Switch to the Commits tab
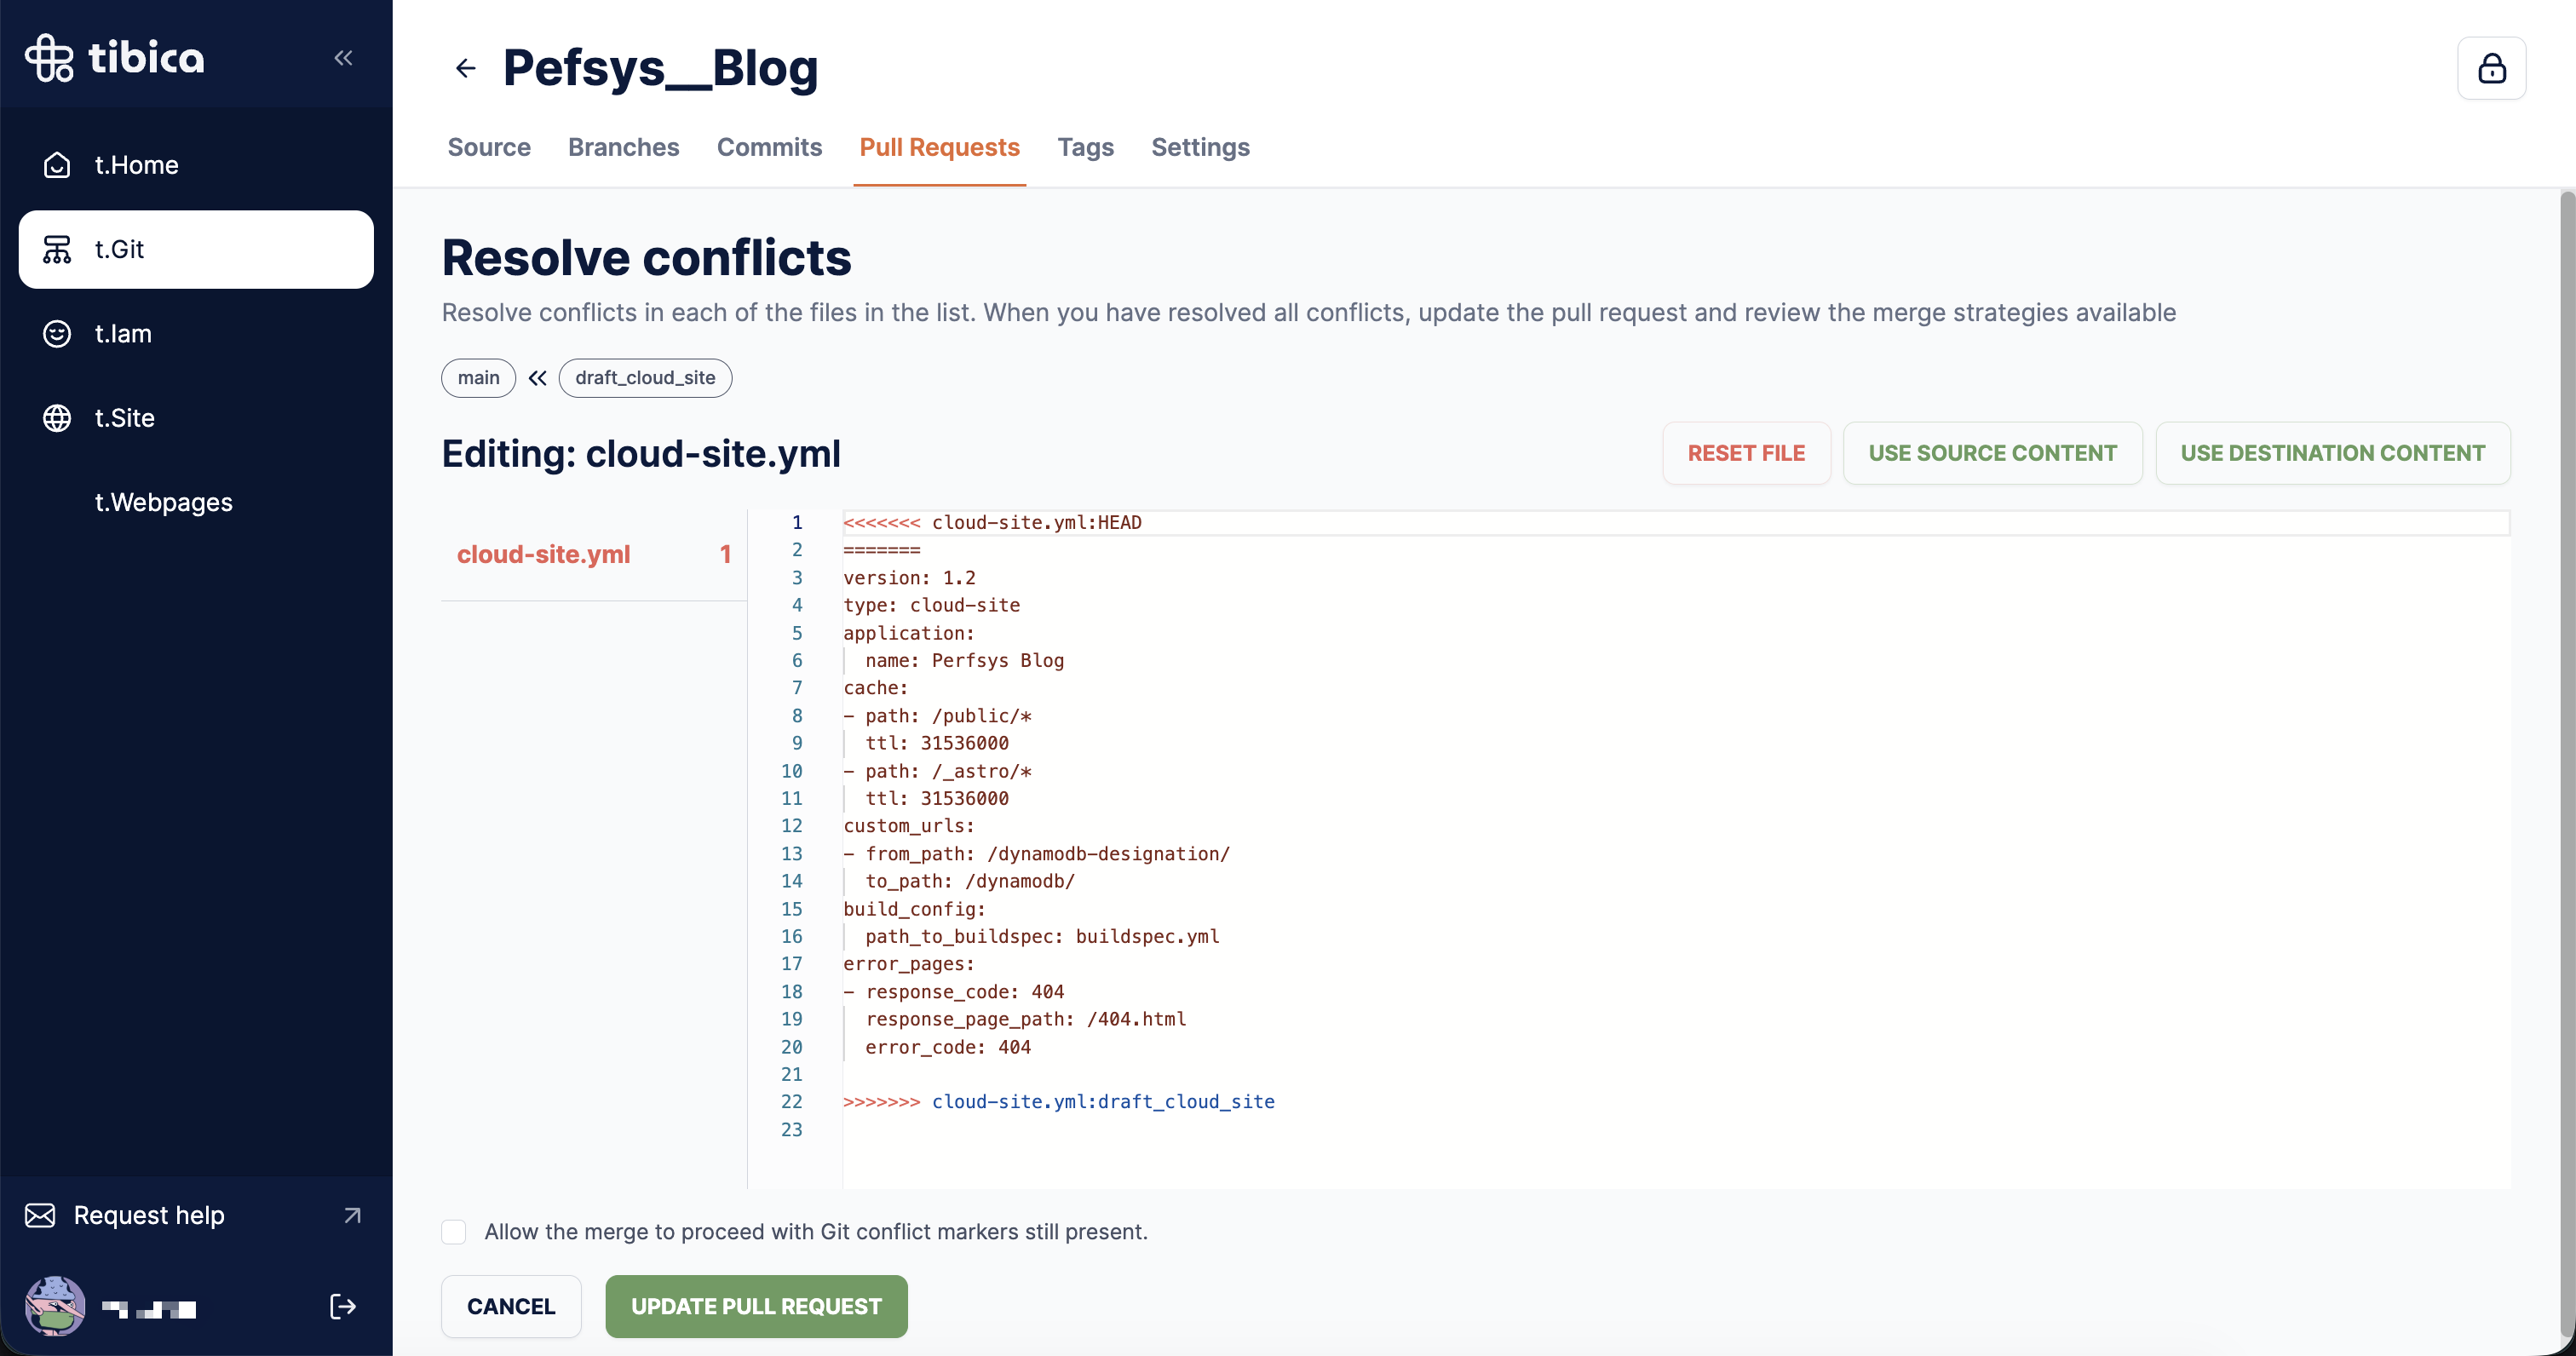 (x=769, y=147)
